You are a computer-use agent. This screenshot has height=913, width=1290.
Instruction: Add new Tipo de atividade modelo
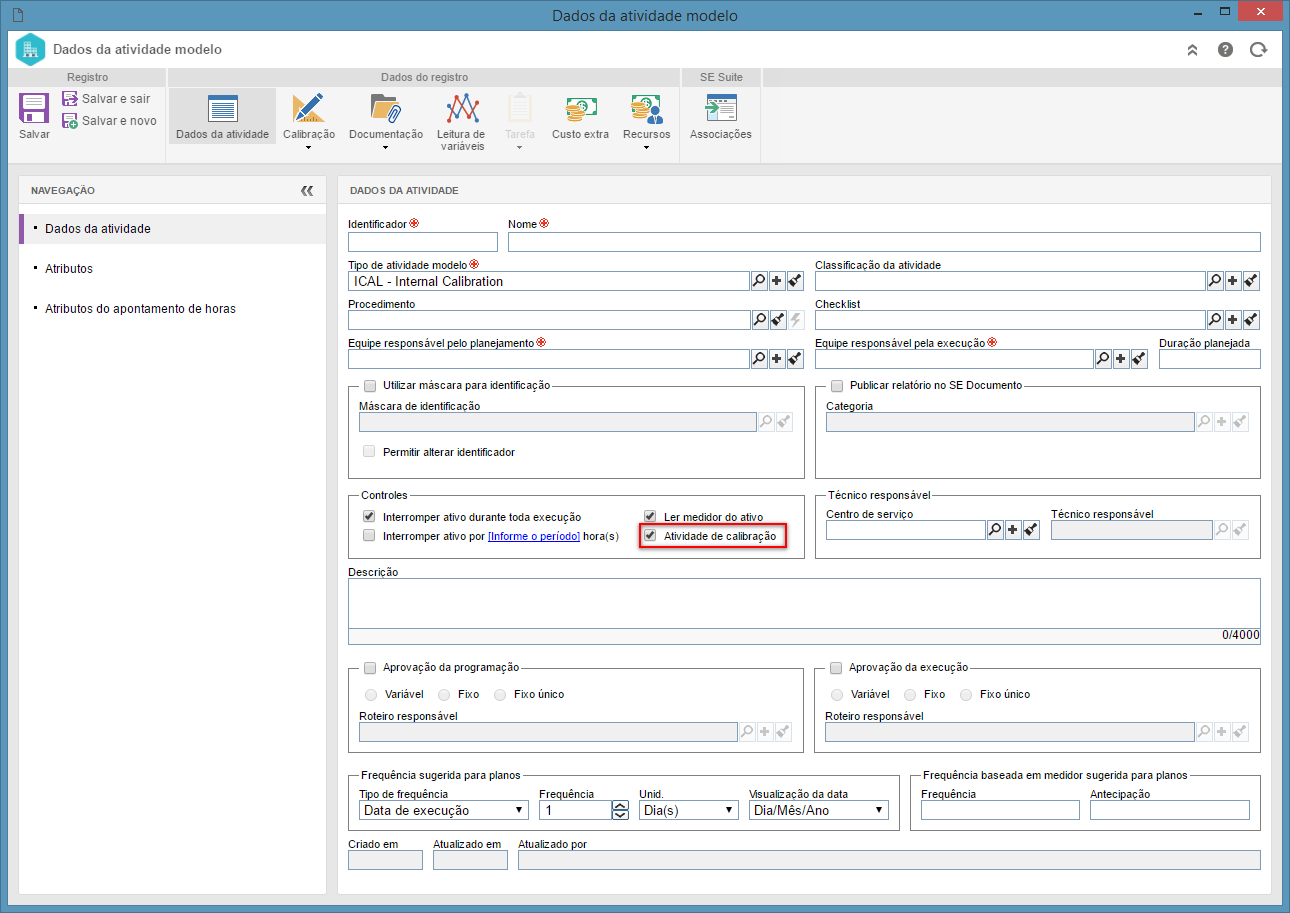click(x=778, y=282)
